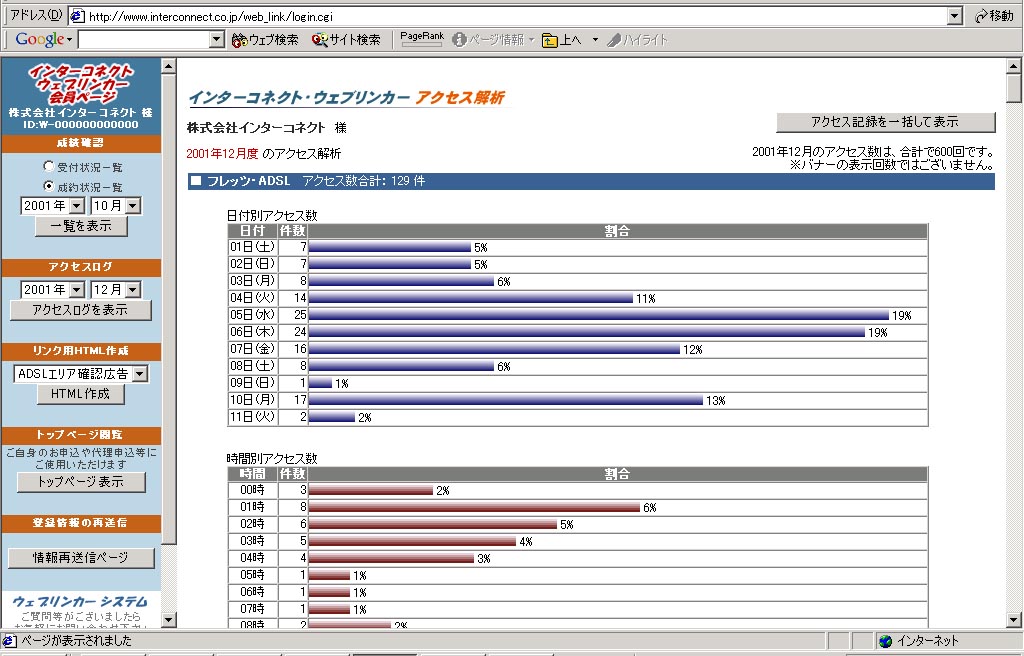Click the 09日(日) date cell

tap(253, 383)
